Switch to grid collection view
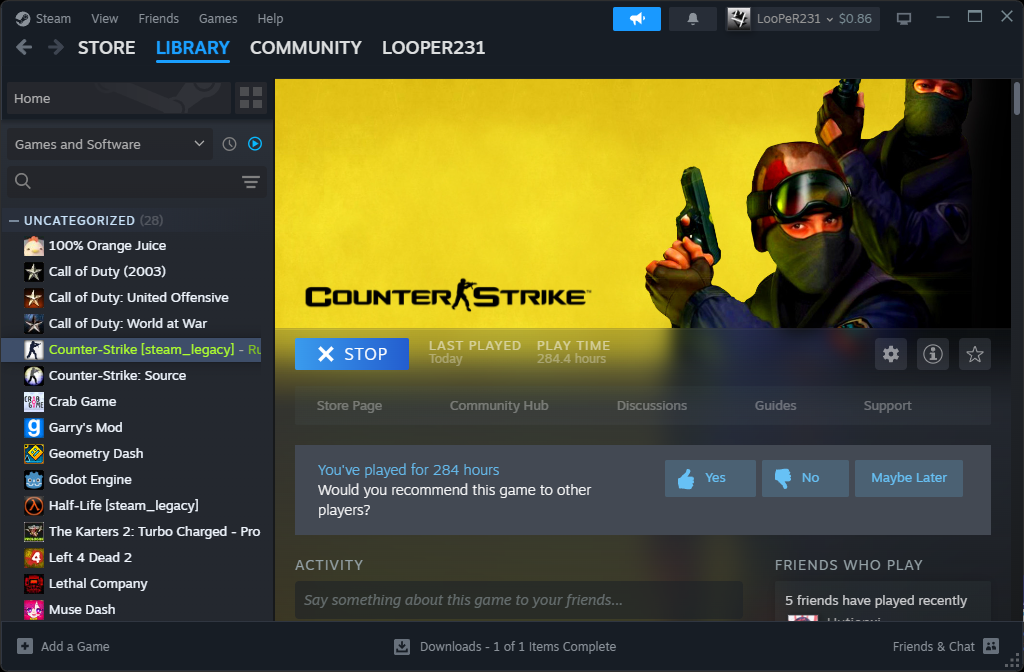The width and height of the screenshot is (1024, 672). [x=251, y=98]
